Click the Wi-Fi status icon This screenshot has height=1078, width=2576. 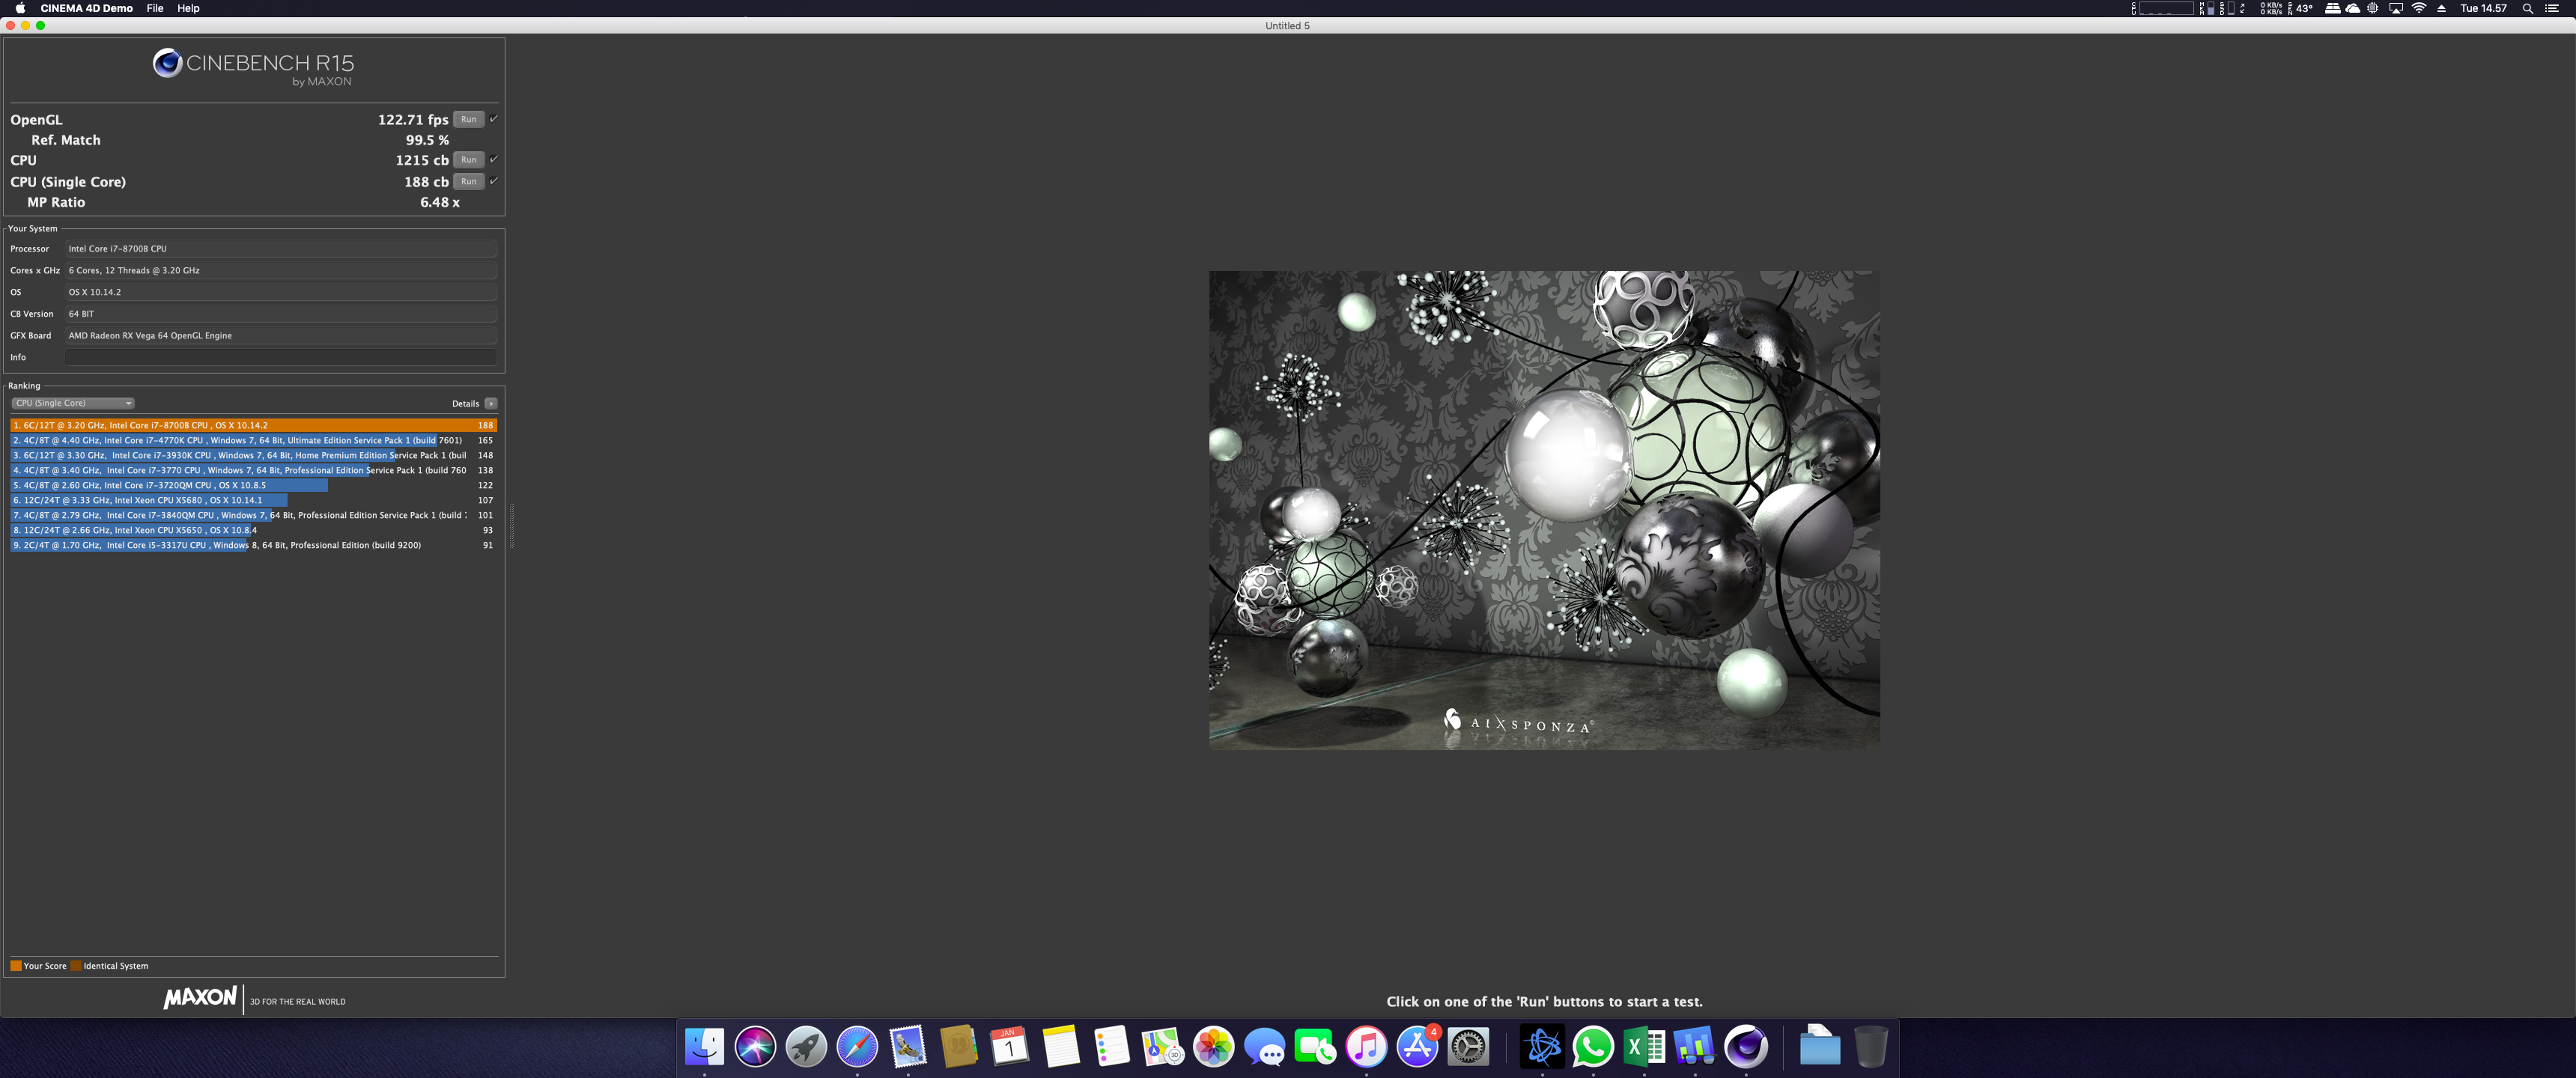tap(2419, 8)
